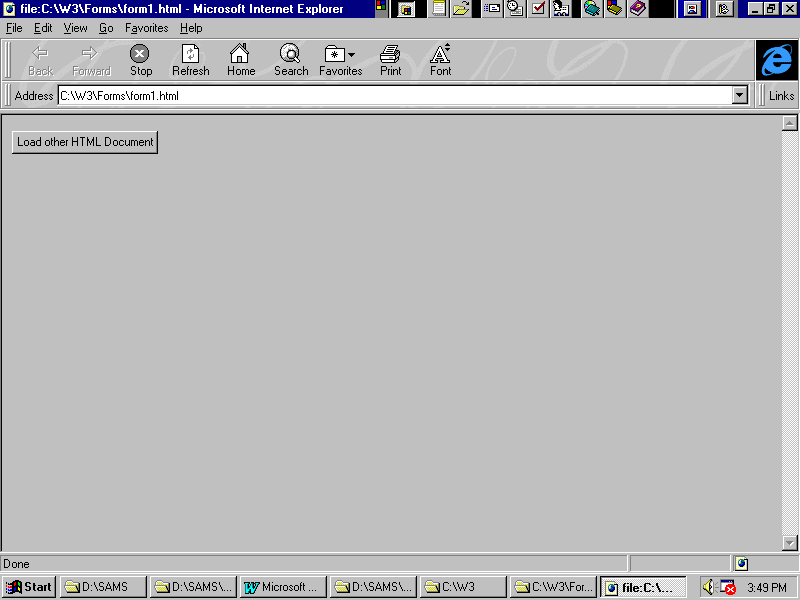Screen dimensions: 800x600
Task: Go to the Home page icon
Action: pos(240,54)
